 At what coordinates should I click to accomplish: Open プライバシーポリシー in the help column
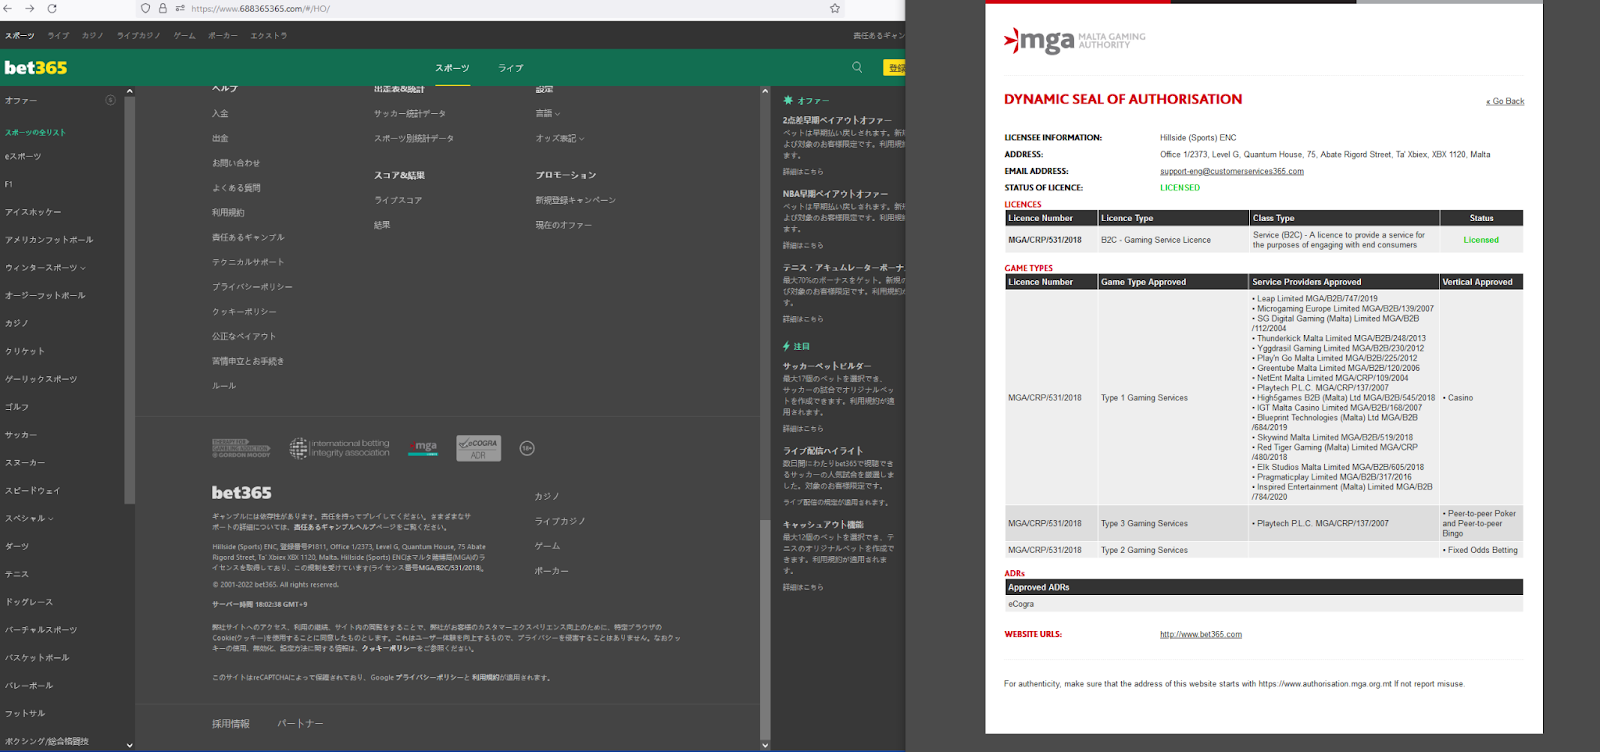[252, 287]
